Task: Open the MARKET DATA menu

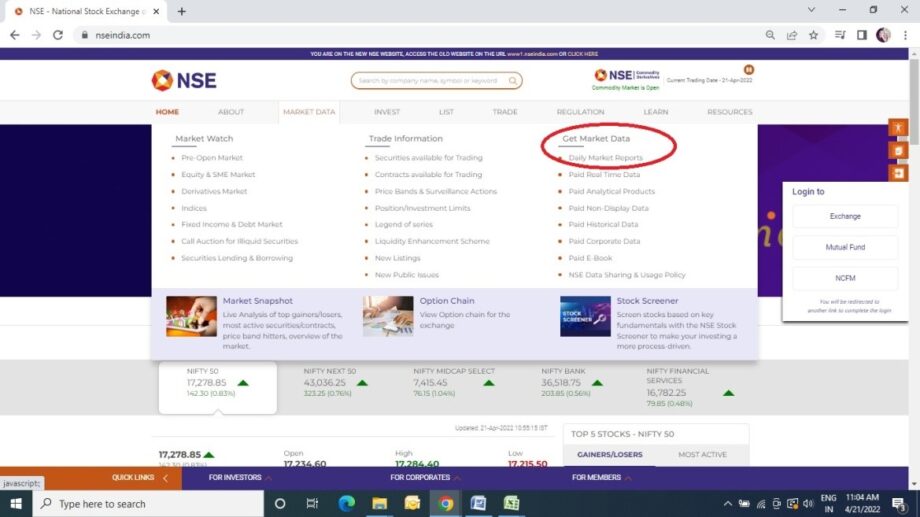Action: pos(309,112)
